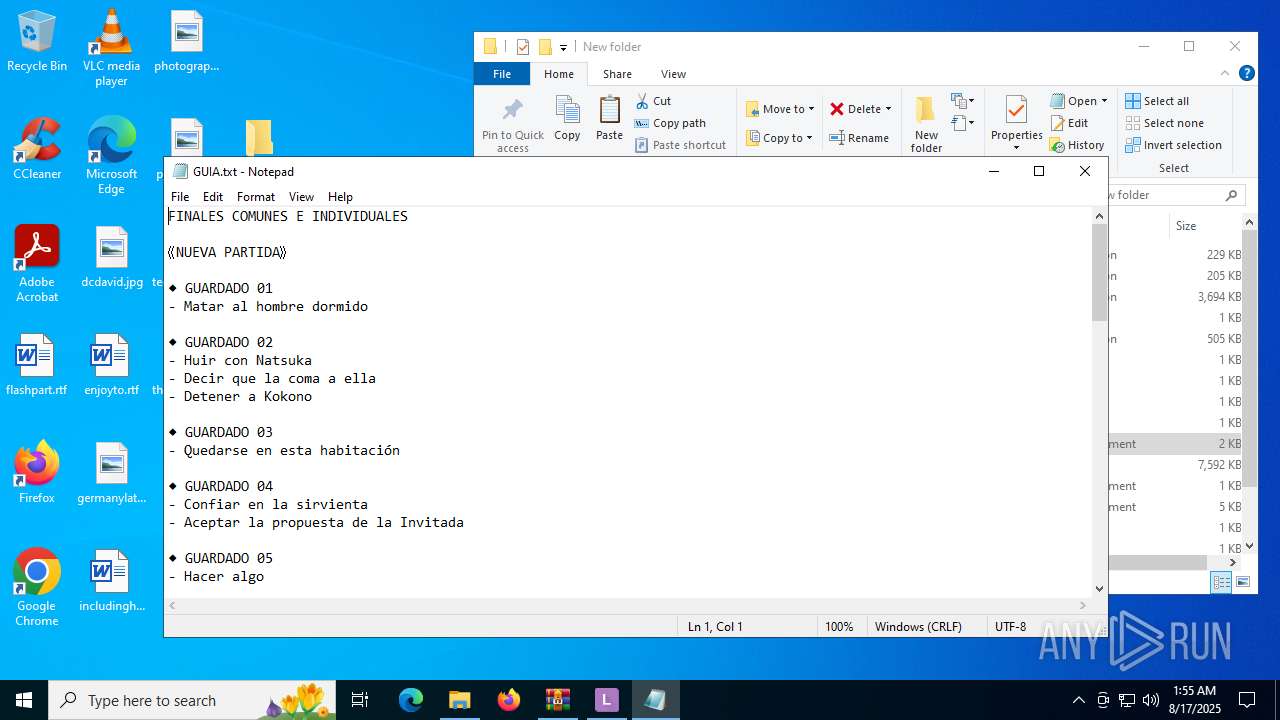Open flashpart.rtf document on desktop
Screen dimensions: 1280x720
(x=37, y=365)
